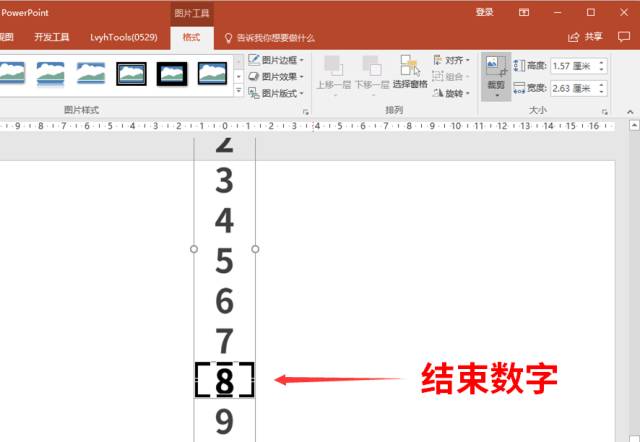Image resolution: width=640 pixels, height=442 pixels.
Task: Decrease the 宽度 width with down stepper
Action: 602,92
